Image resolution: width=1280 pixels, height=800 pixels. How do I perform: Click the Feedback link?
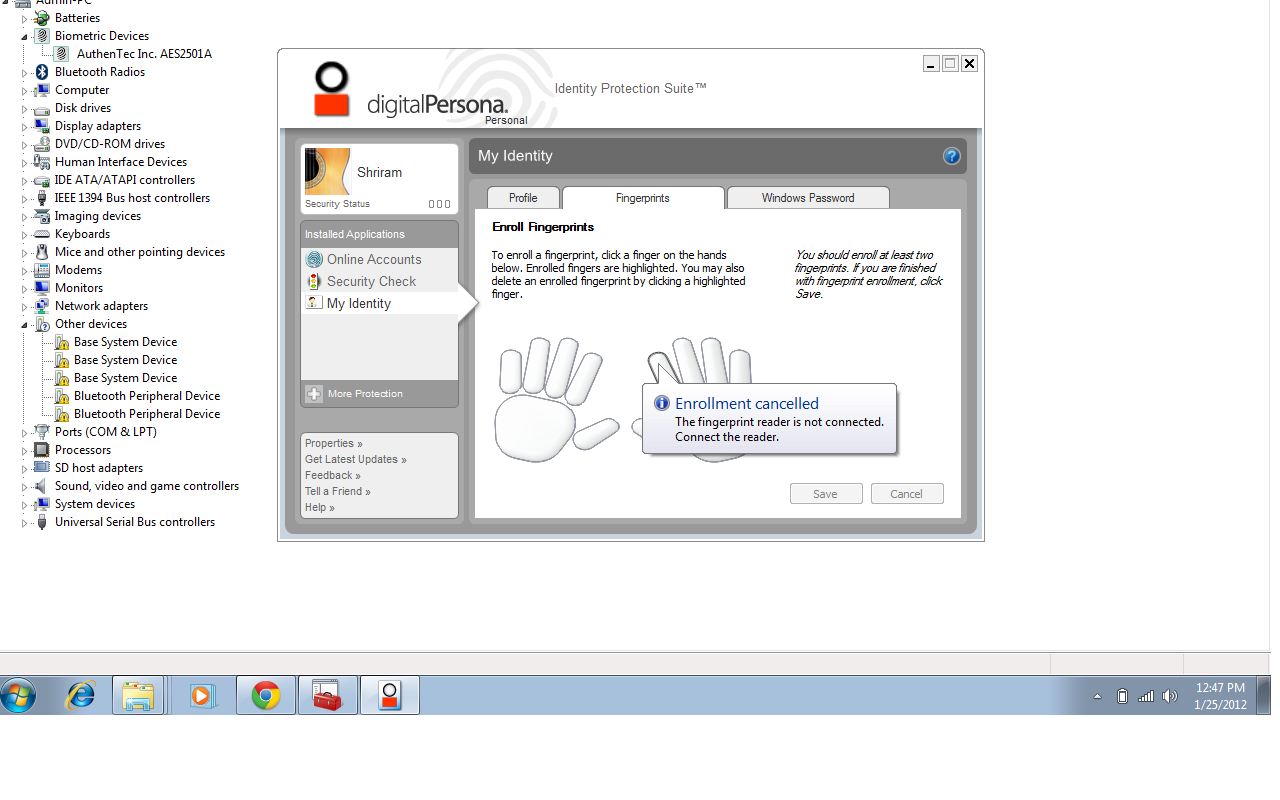(333, 475)
